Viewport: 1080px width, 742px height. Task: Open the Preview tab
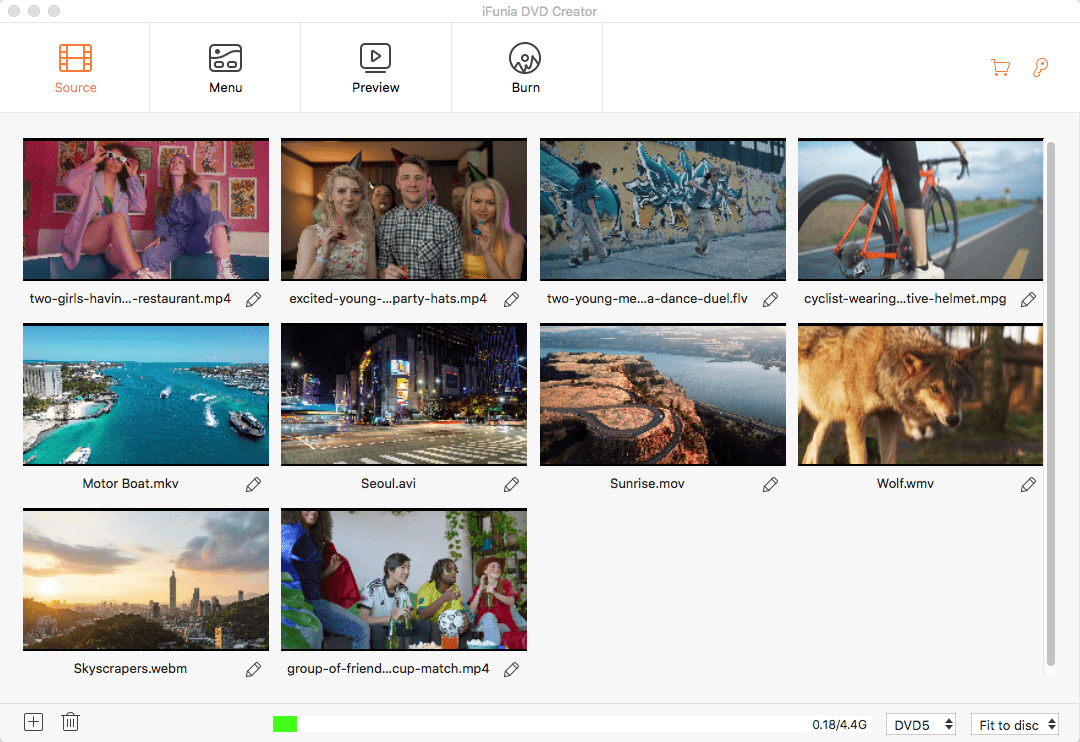pyautogui.click(x=375, y=68)
